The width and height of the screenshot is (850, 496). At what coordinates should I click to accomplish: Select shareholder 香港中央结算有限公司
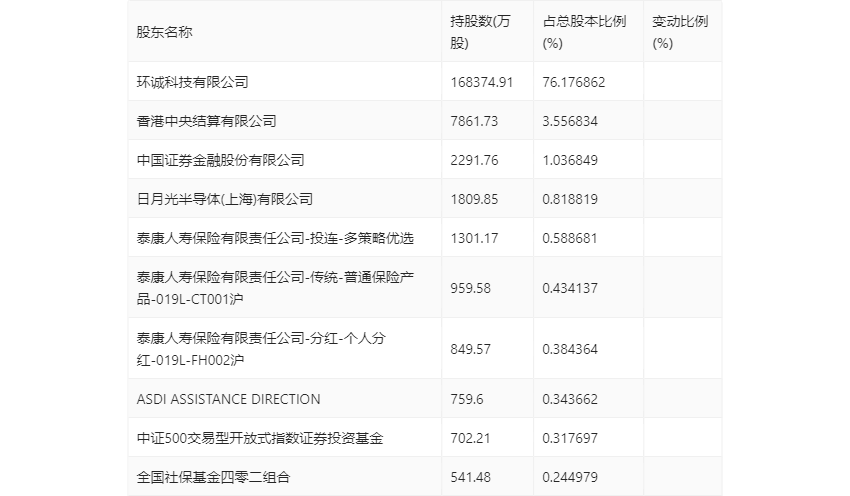point(207,121)
